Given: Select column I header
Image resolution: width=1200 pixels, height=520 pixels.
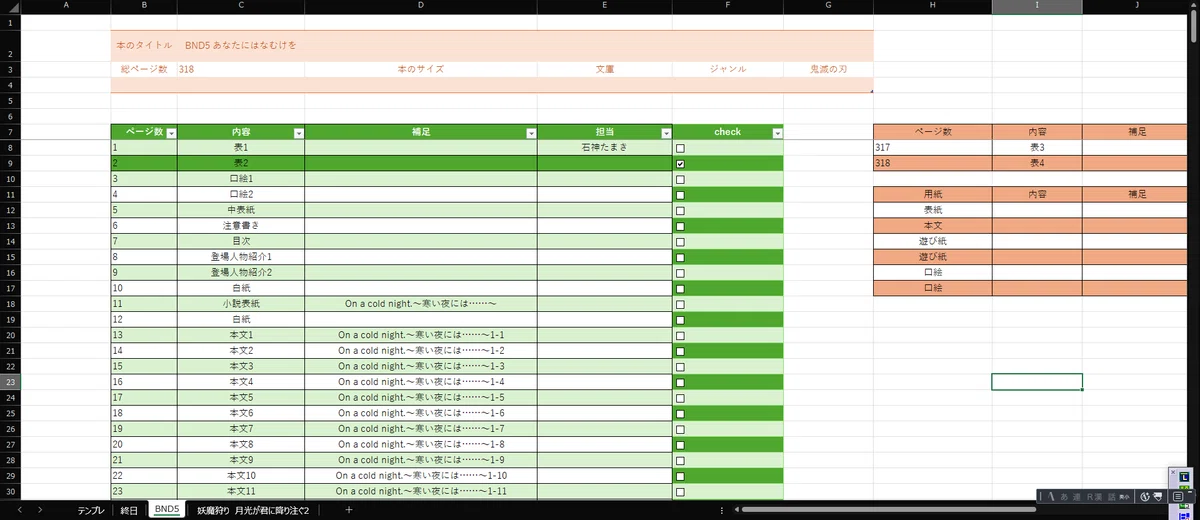Looking at the screenshot, I should coord(1037,7).
